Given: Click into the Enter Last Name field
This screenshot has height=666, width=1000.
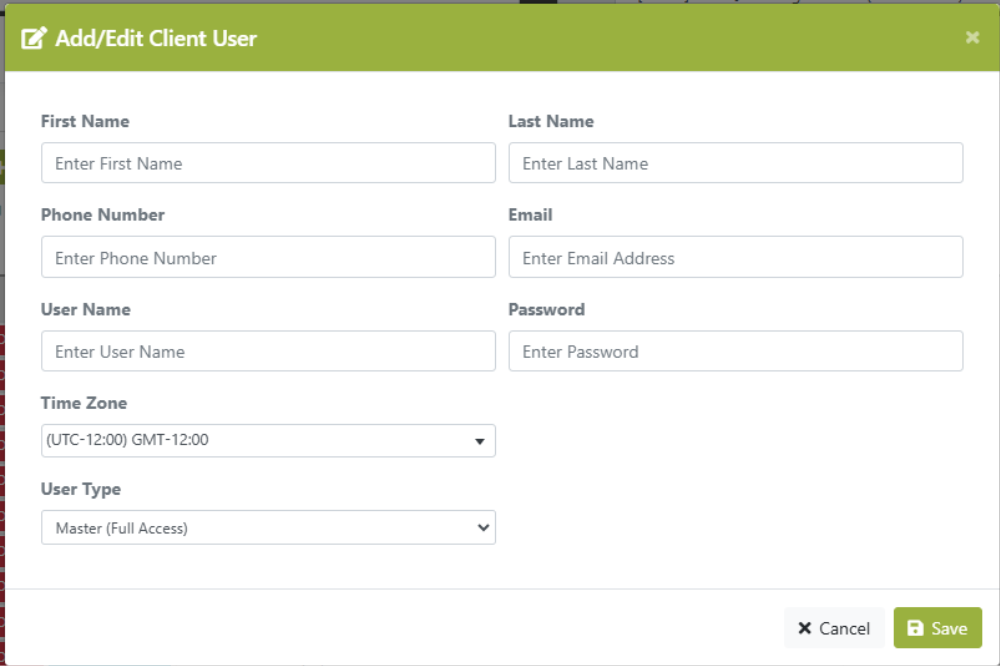Looking at the screenshot, I should click(735, 163).
